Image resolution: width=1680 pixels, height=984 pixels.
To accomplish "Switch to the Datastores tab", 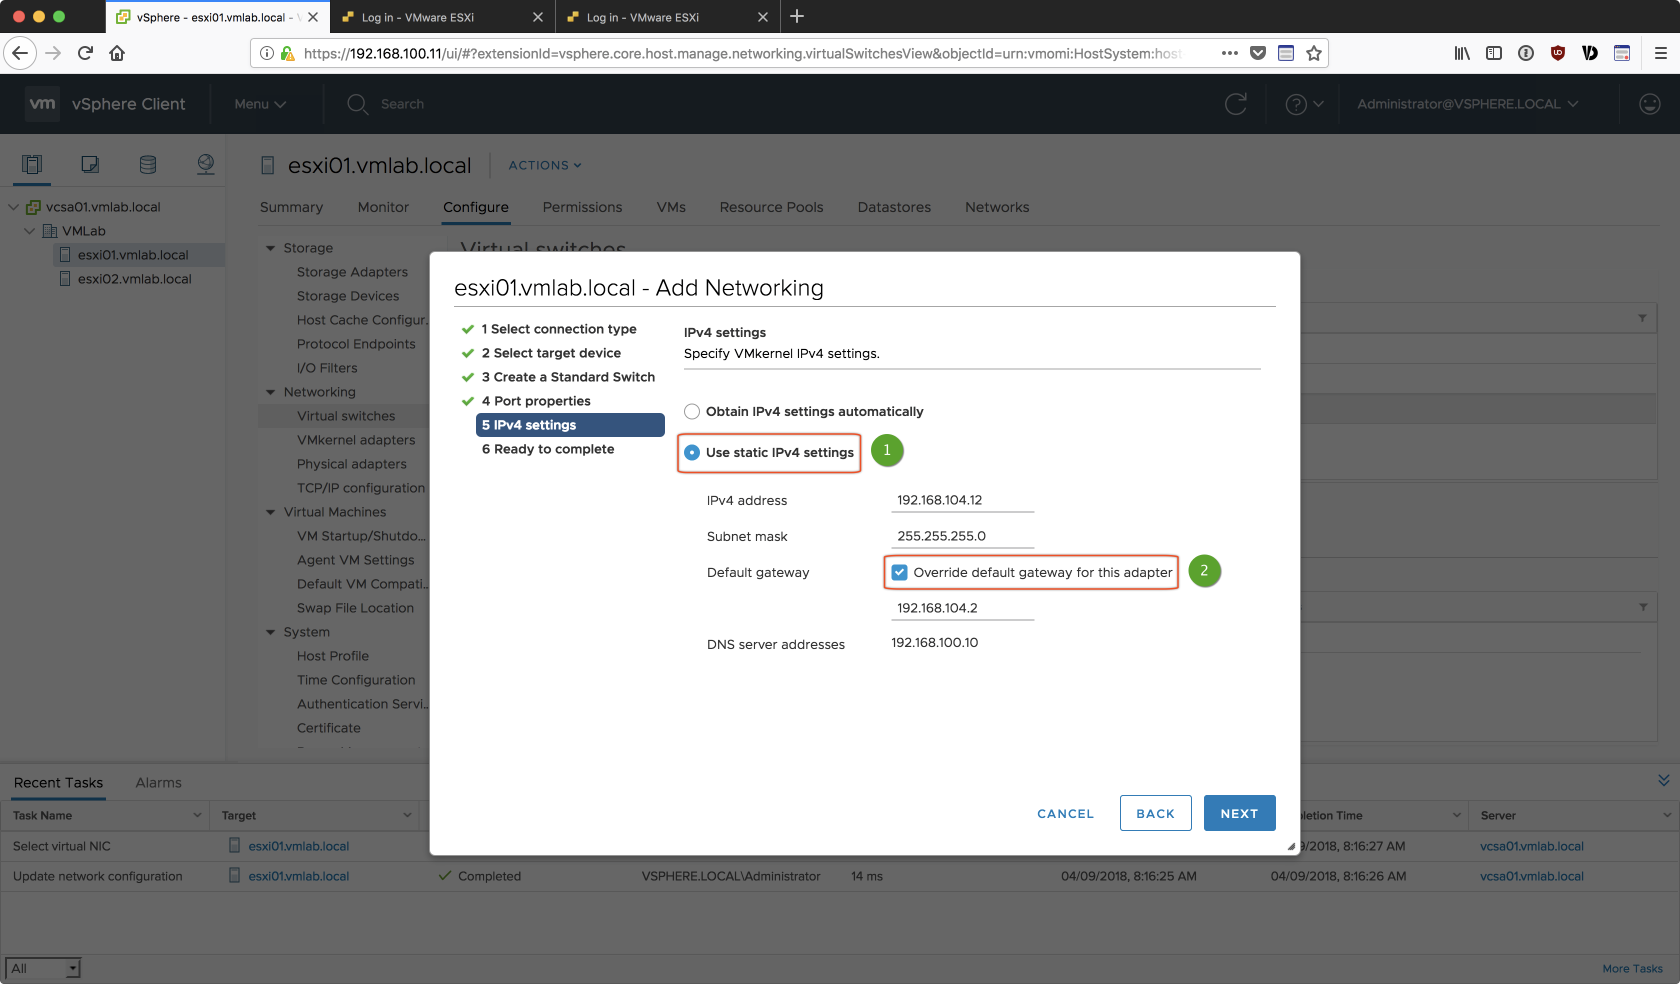I will [893, 207].
